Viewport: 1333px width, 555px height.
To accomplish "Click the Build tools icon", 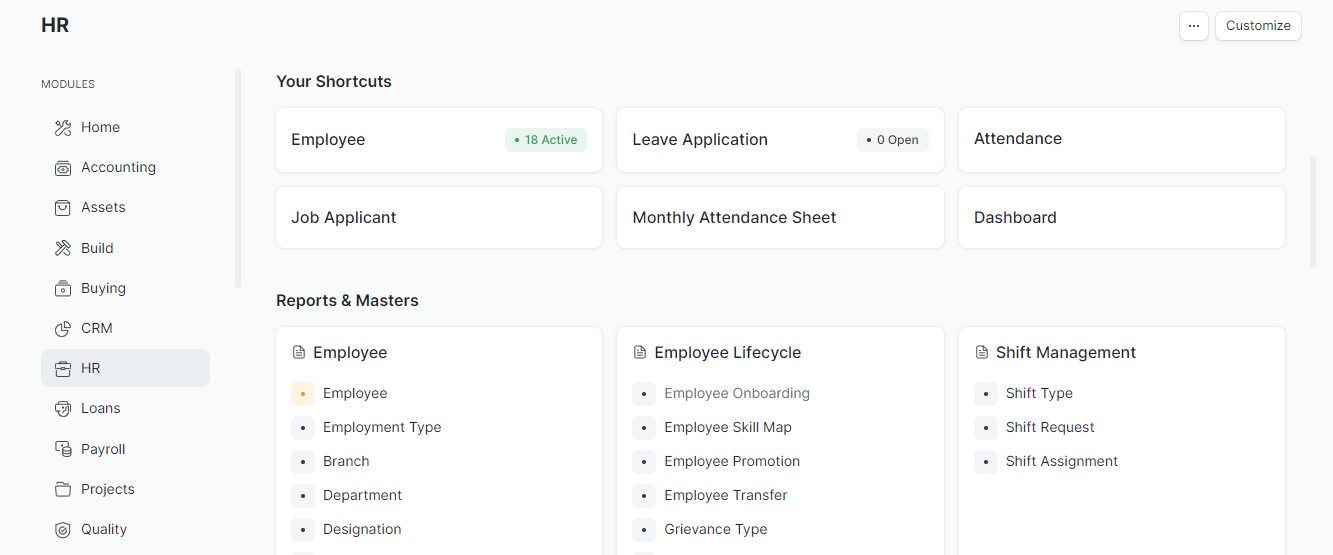I will pos(63,248).
